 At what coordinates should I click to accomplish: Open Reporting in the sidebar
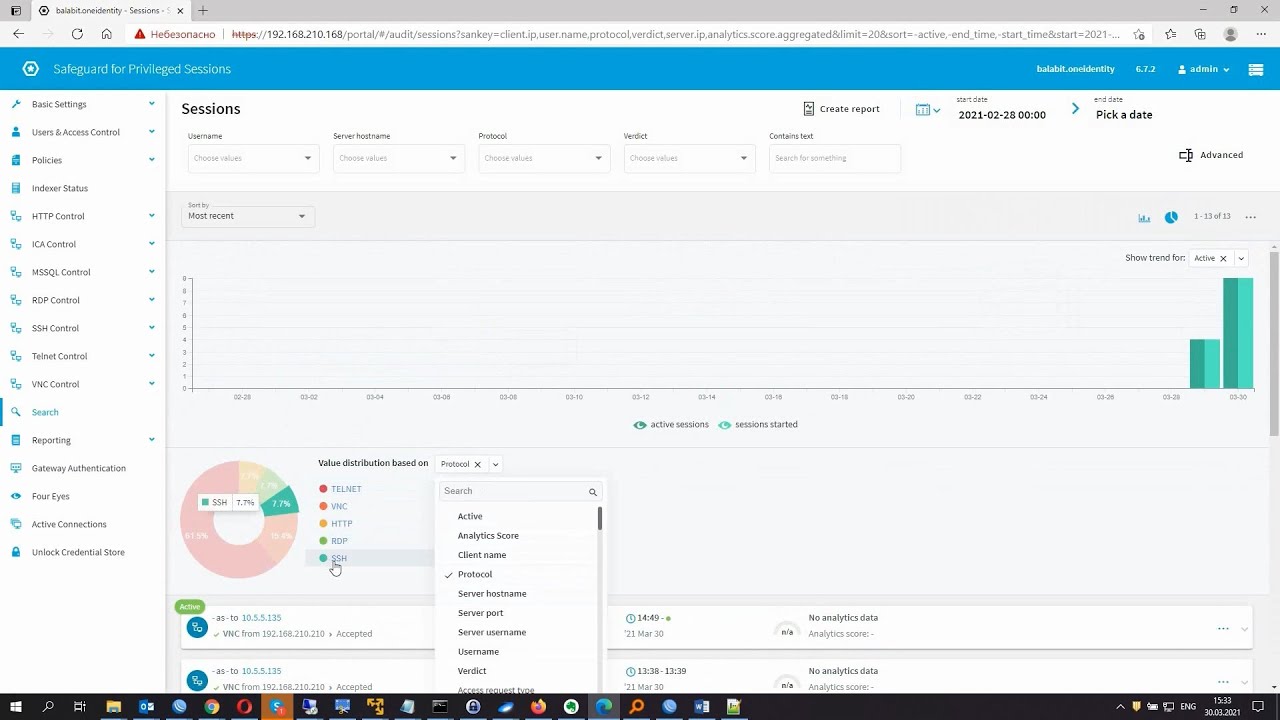click(51, 440)
